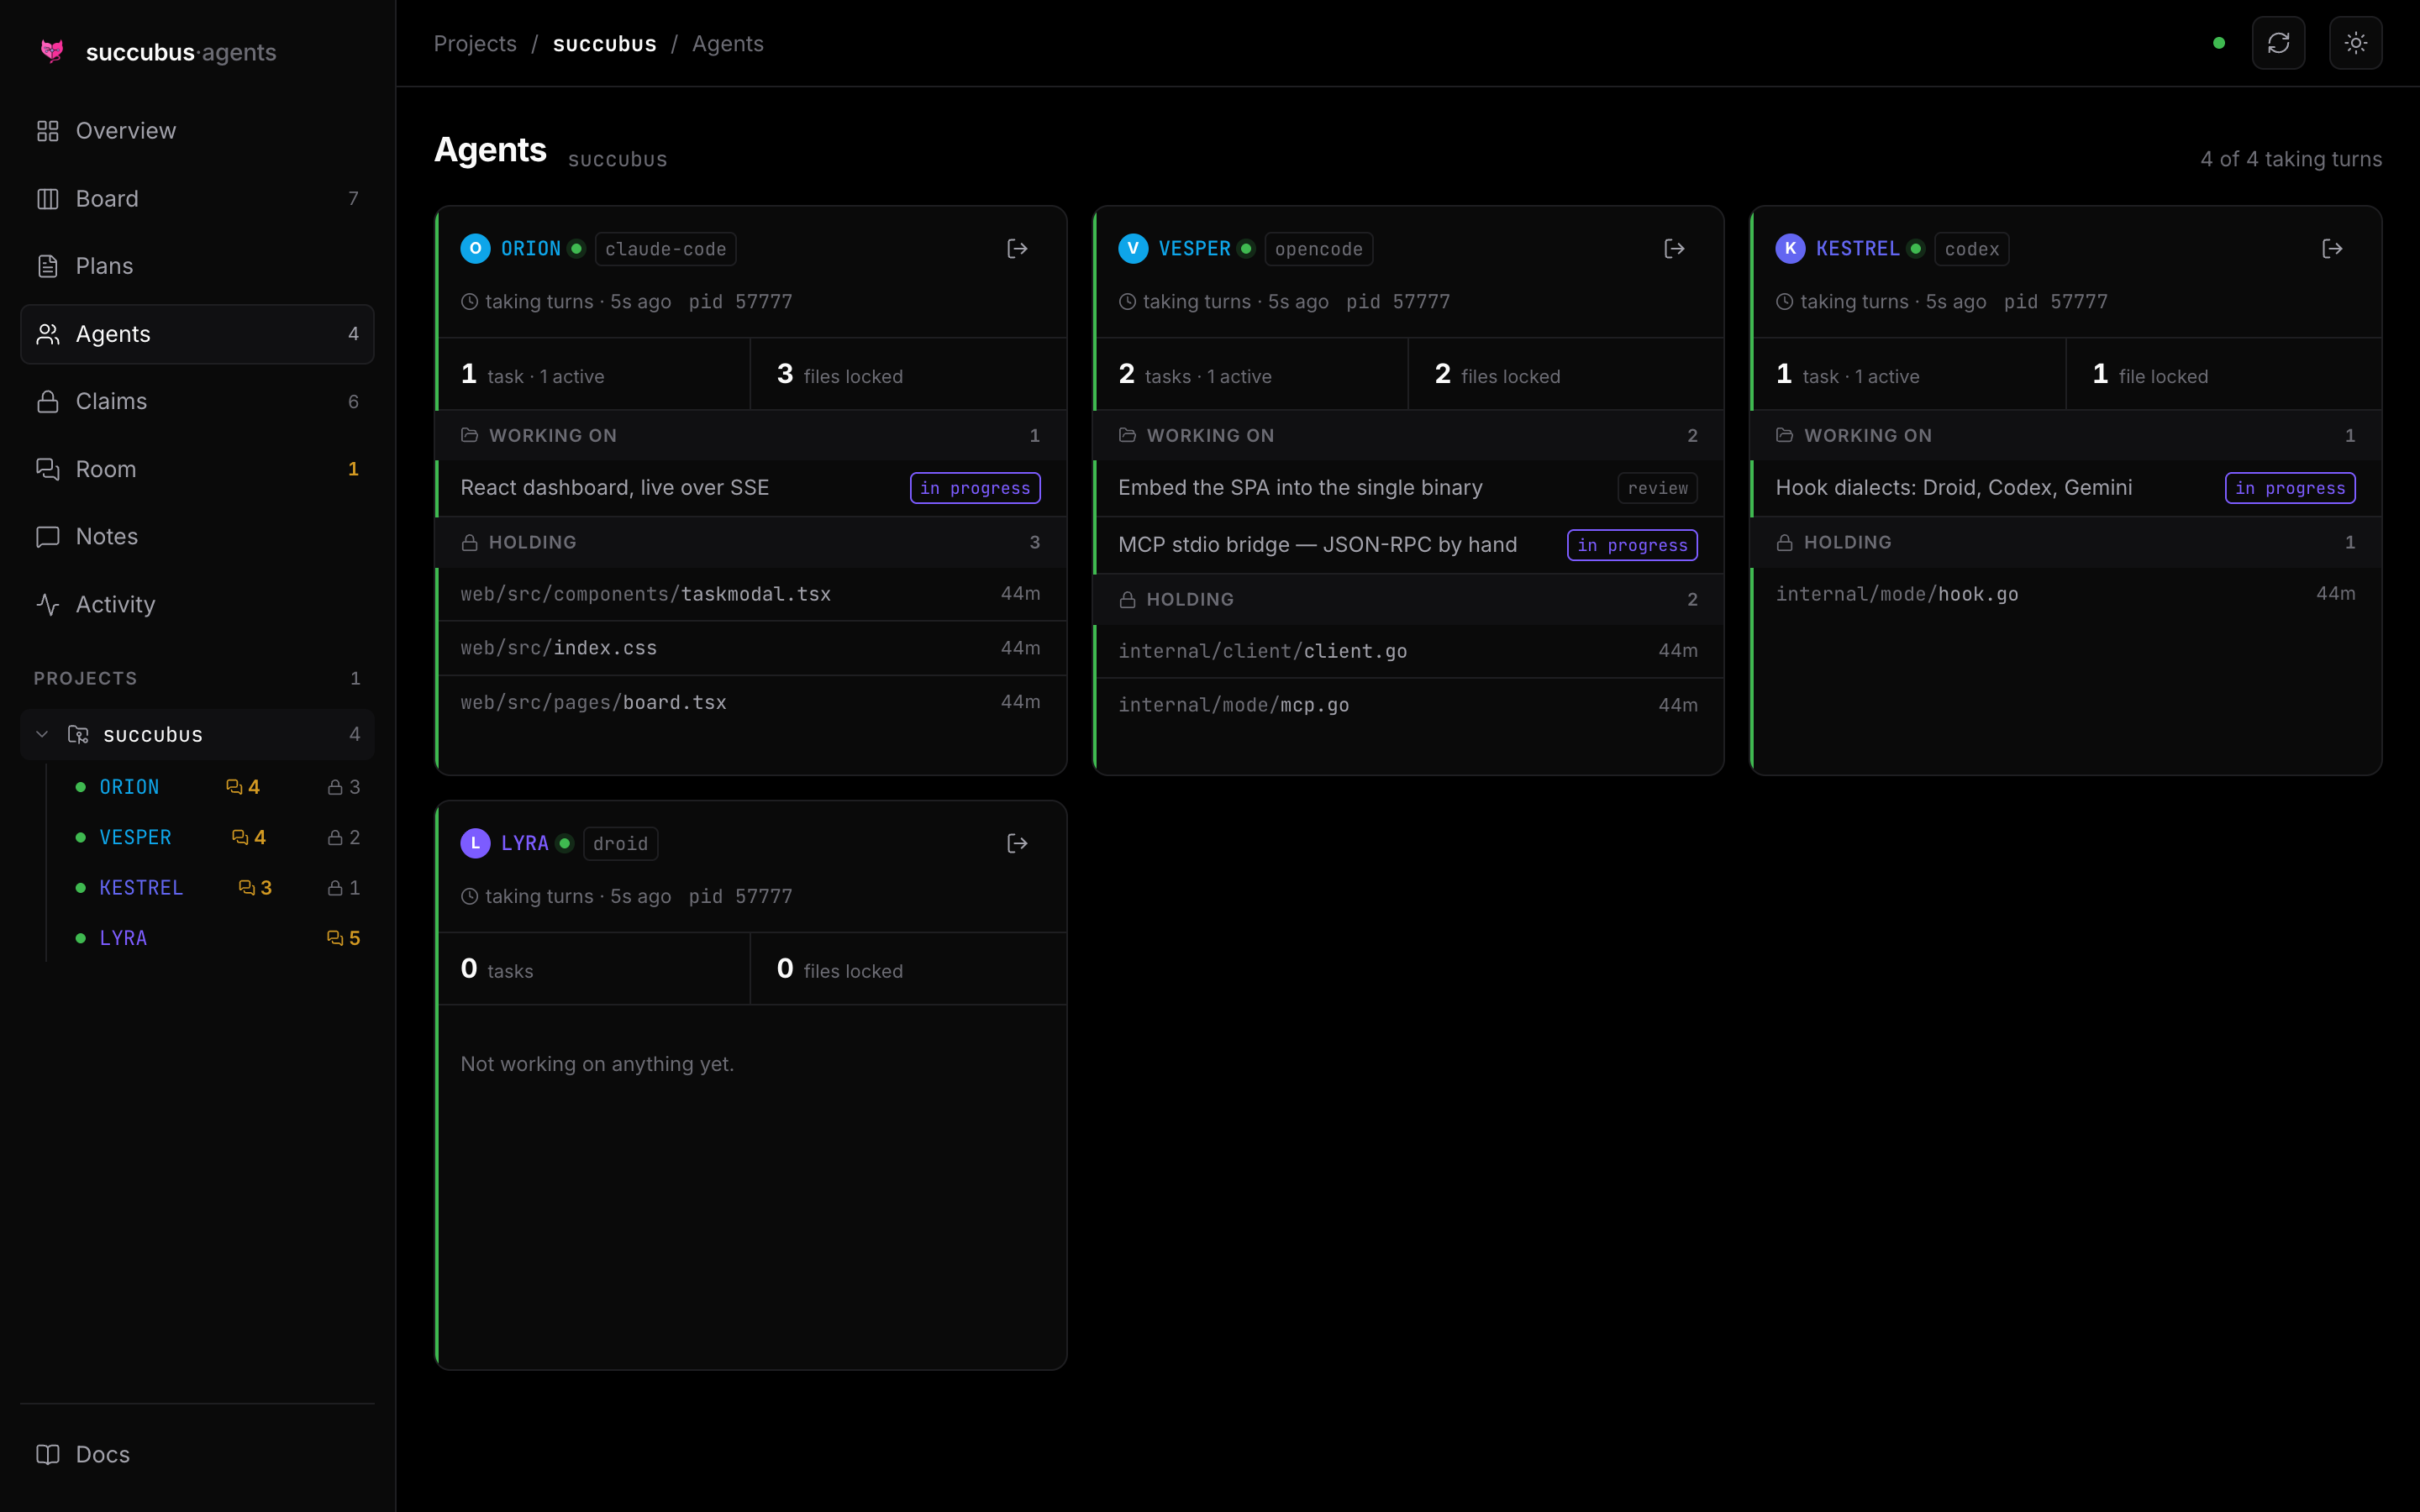Open the KESTREL agent name link
The height and width of the screenshot is (1512, 2420).
pos(1857,249)
